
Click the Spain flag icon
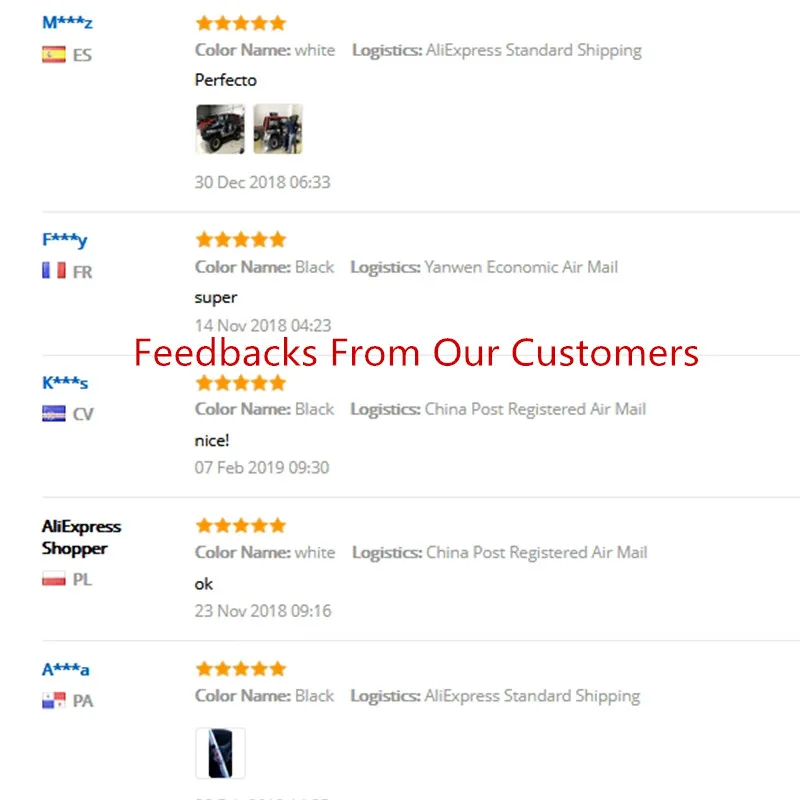coord(54,54)
